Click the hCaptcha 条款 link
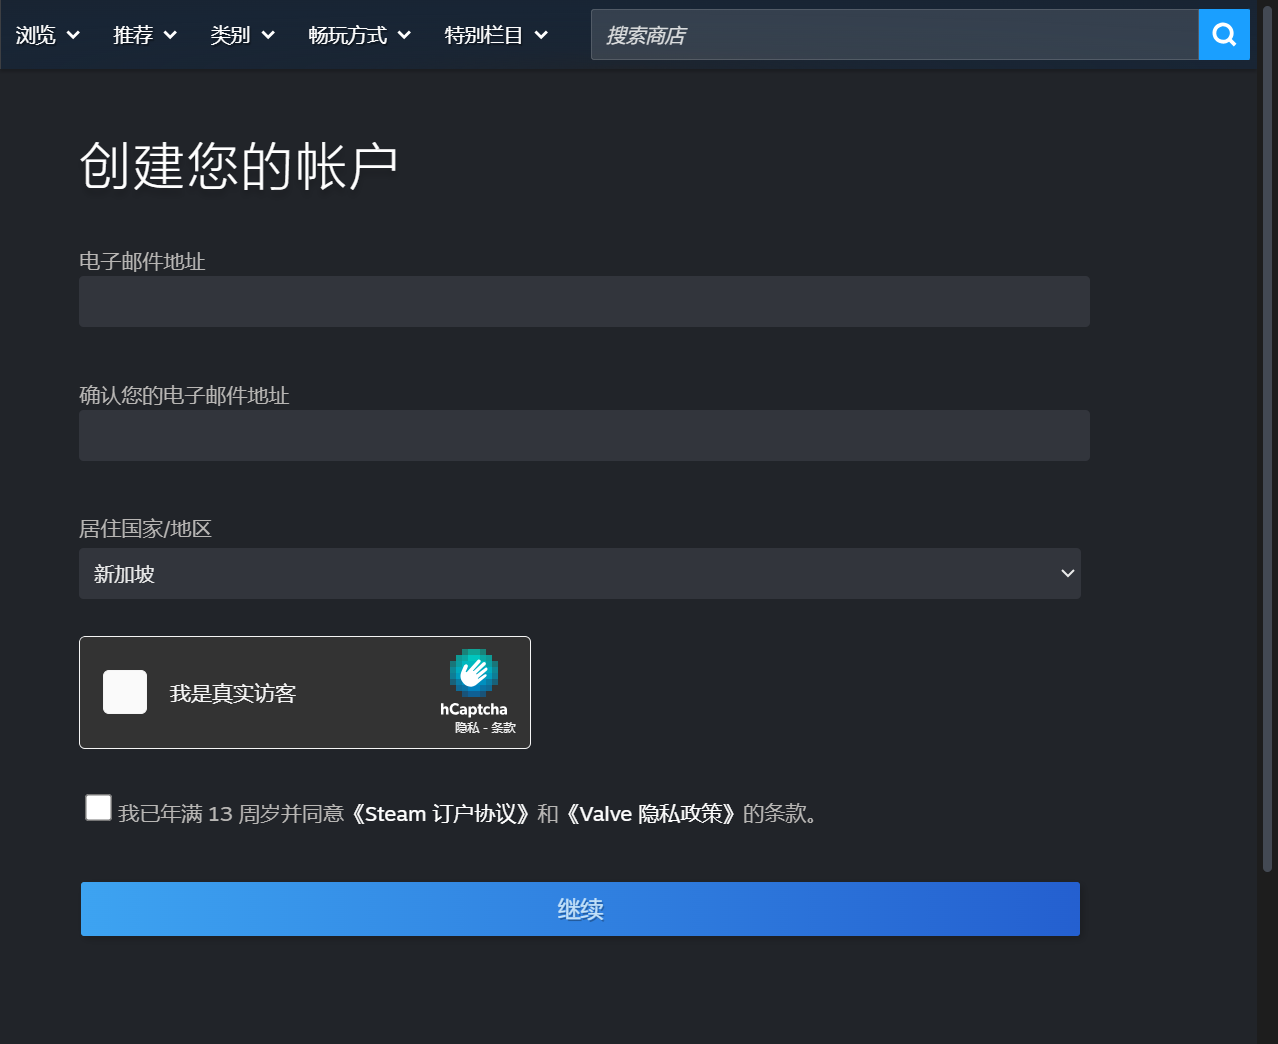The height and width of the screenshot is (1044, 1278). (504, 728)
